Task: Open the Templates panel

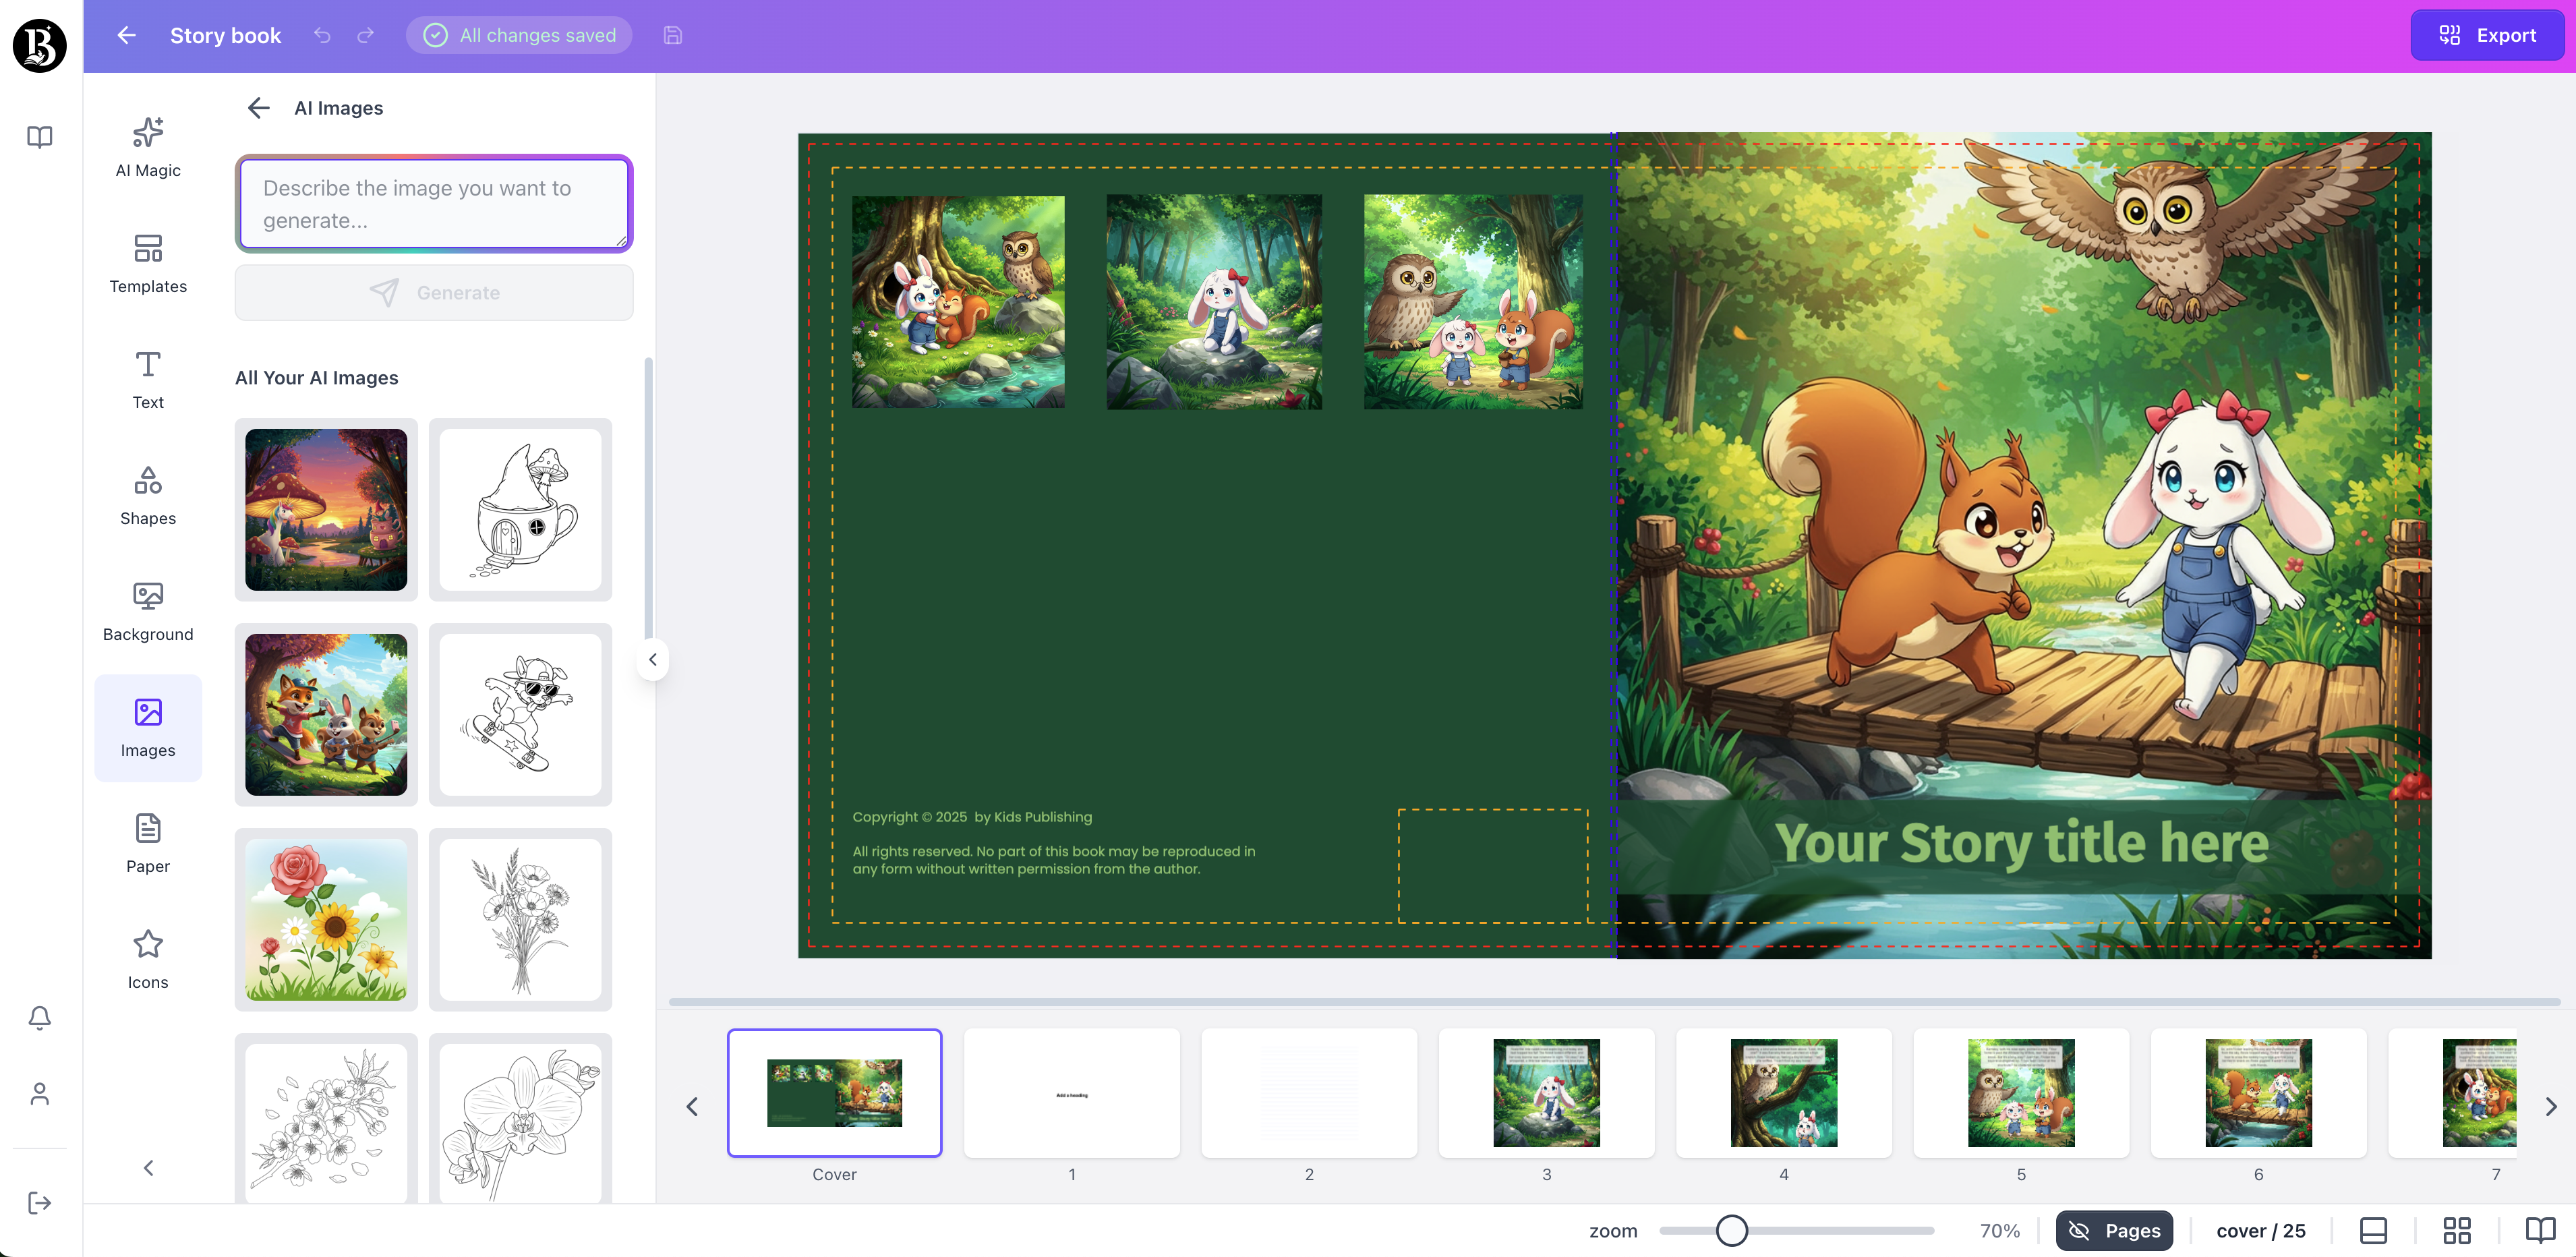Action: coord(147,263)
